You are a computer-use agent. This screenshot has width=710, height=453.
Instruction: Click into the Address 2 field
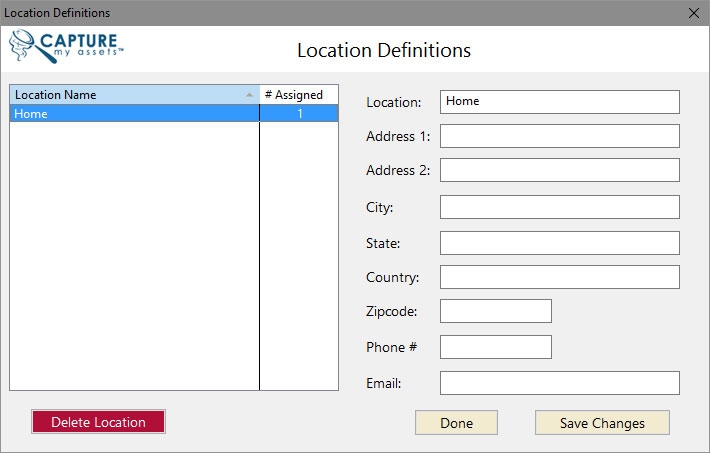pos(559,170)
